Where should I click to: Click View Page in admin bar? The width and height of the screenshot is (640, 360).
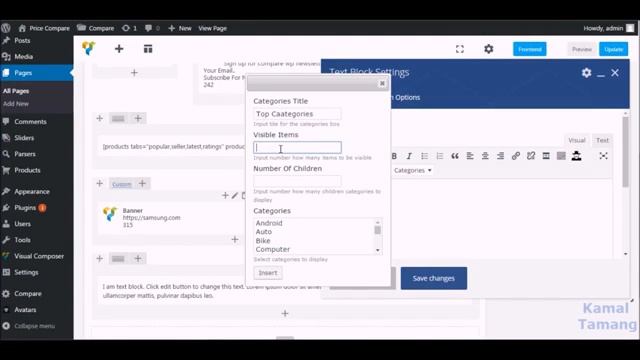coord(212,28)
